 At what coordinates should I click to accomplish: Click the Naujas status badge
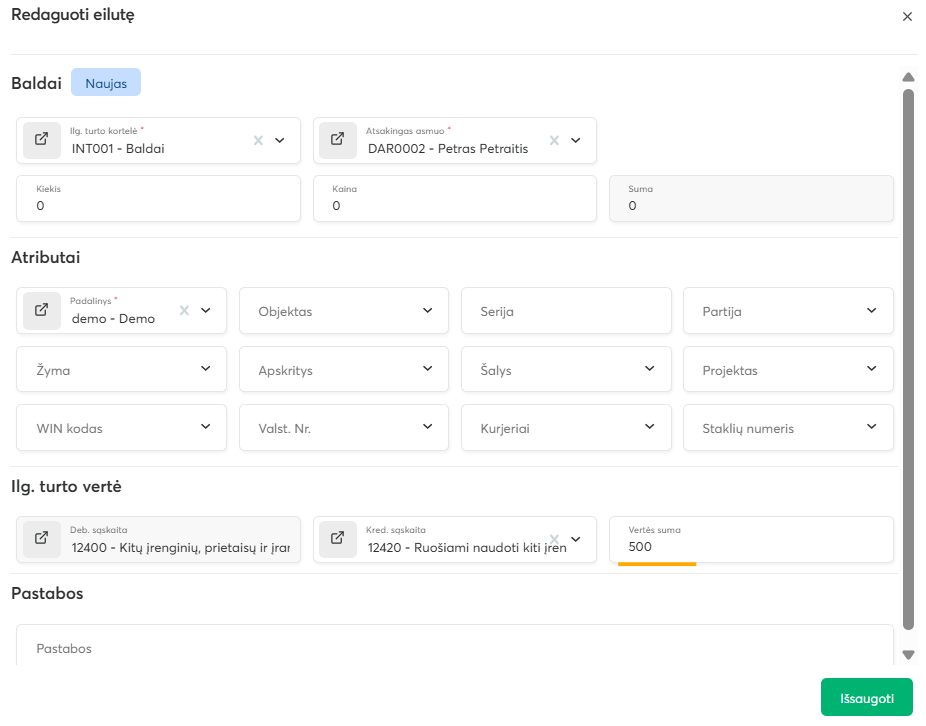[106, 83]
